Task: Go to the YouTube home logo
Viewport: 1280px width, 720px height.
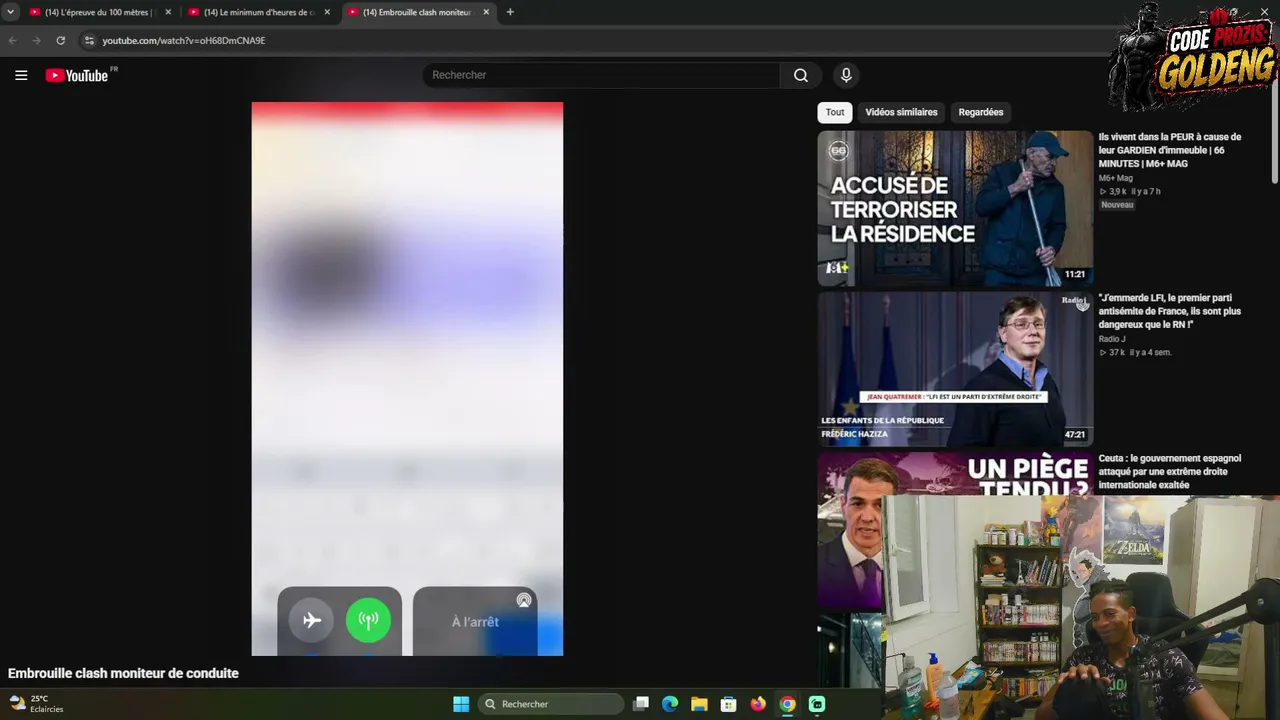Action: (77, 75)
